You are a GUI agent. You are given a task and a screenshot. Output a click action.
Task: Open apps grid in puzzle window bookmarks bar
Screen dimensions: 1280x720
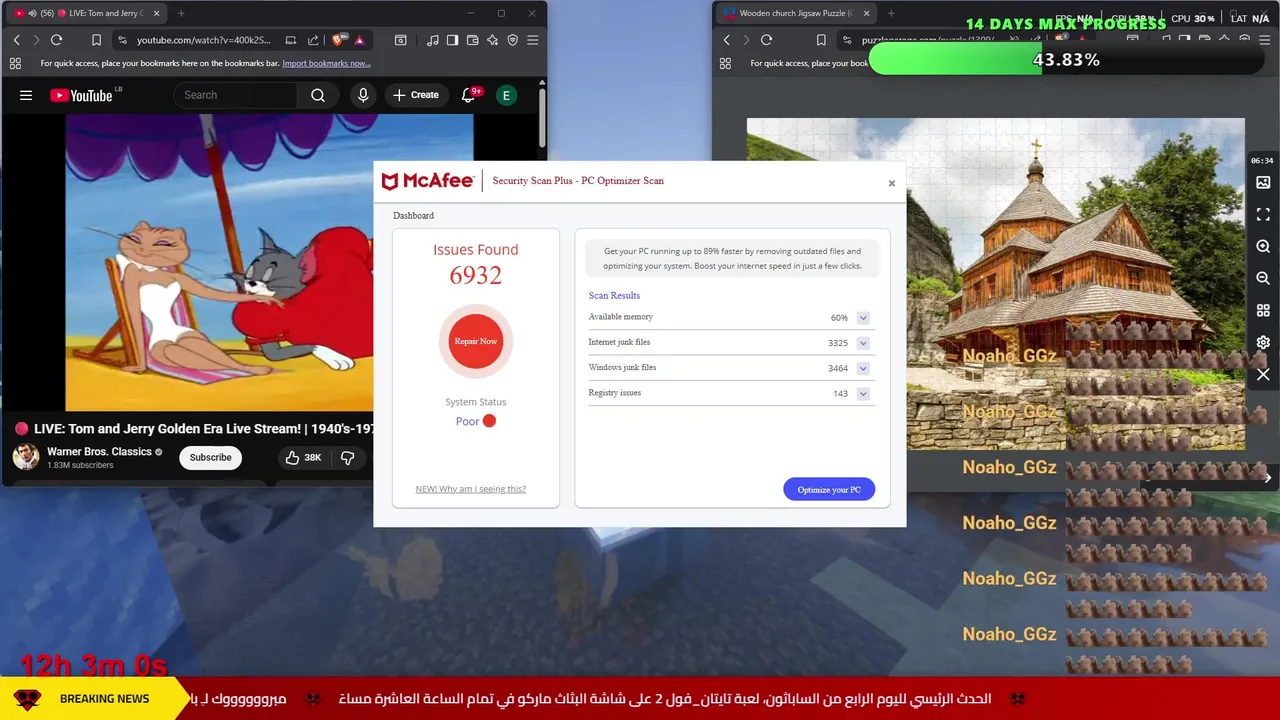725,63
